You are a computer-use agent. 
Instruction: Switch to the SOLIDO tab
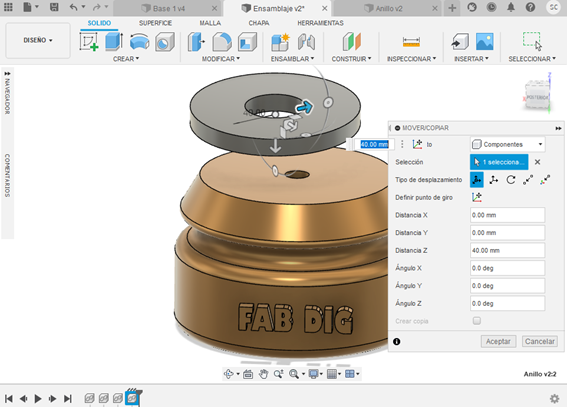click(x=99, y=23)
